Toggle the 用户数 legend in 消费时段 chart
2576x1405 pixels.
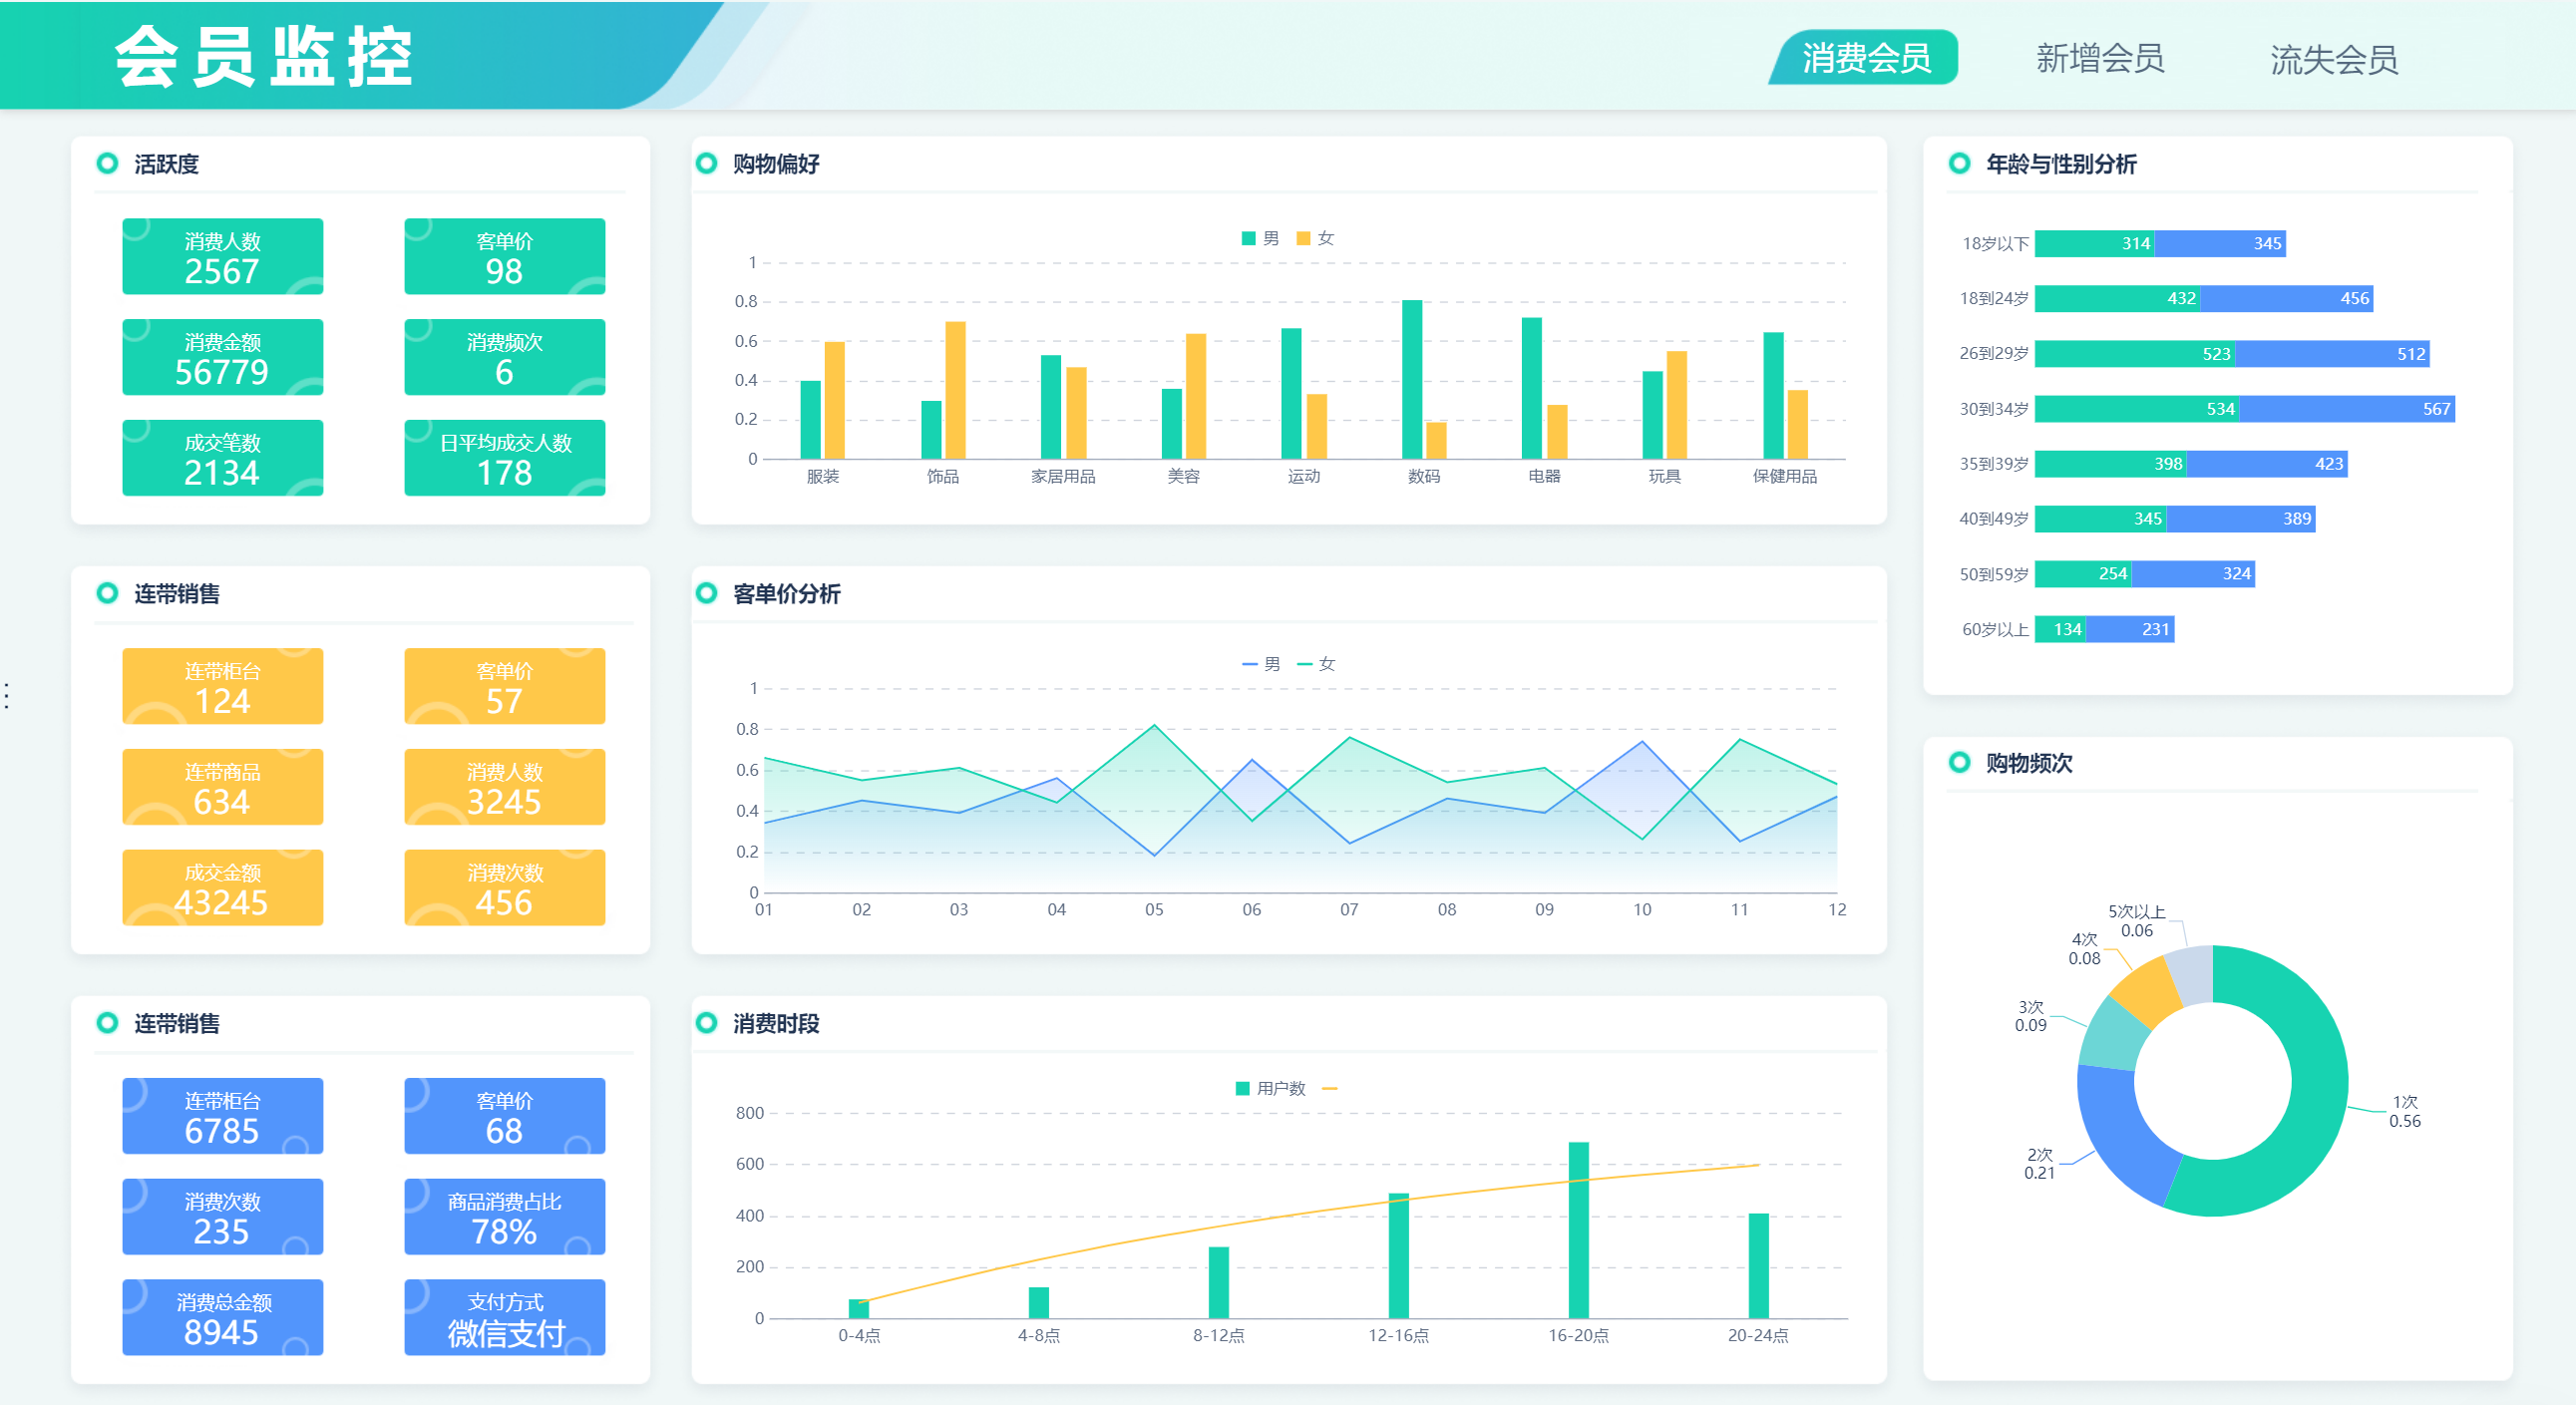pos(1270,1088)
